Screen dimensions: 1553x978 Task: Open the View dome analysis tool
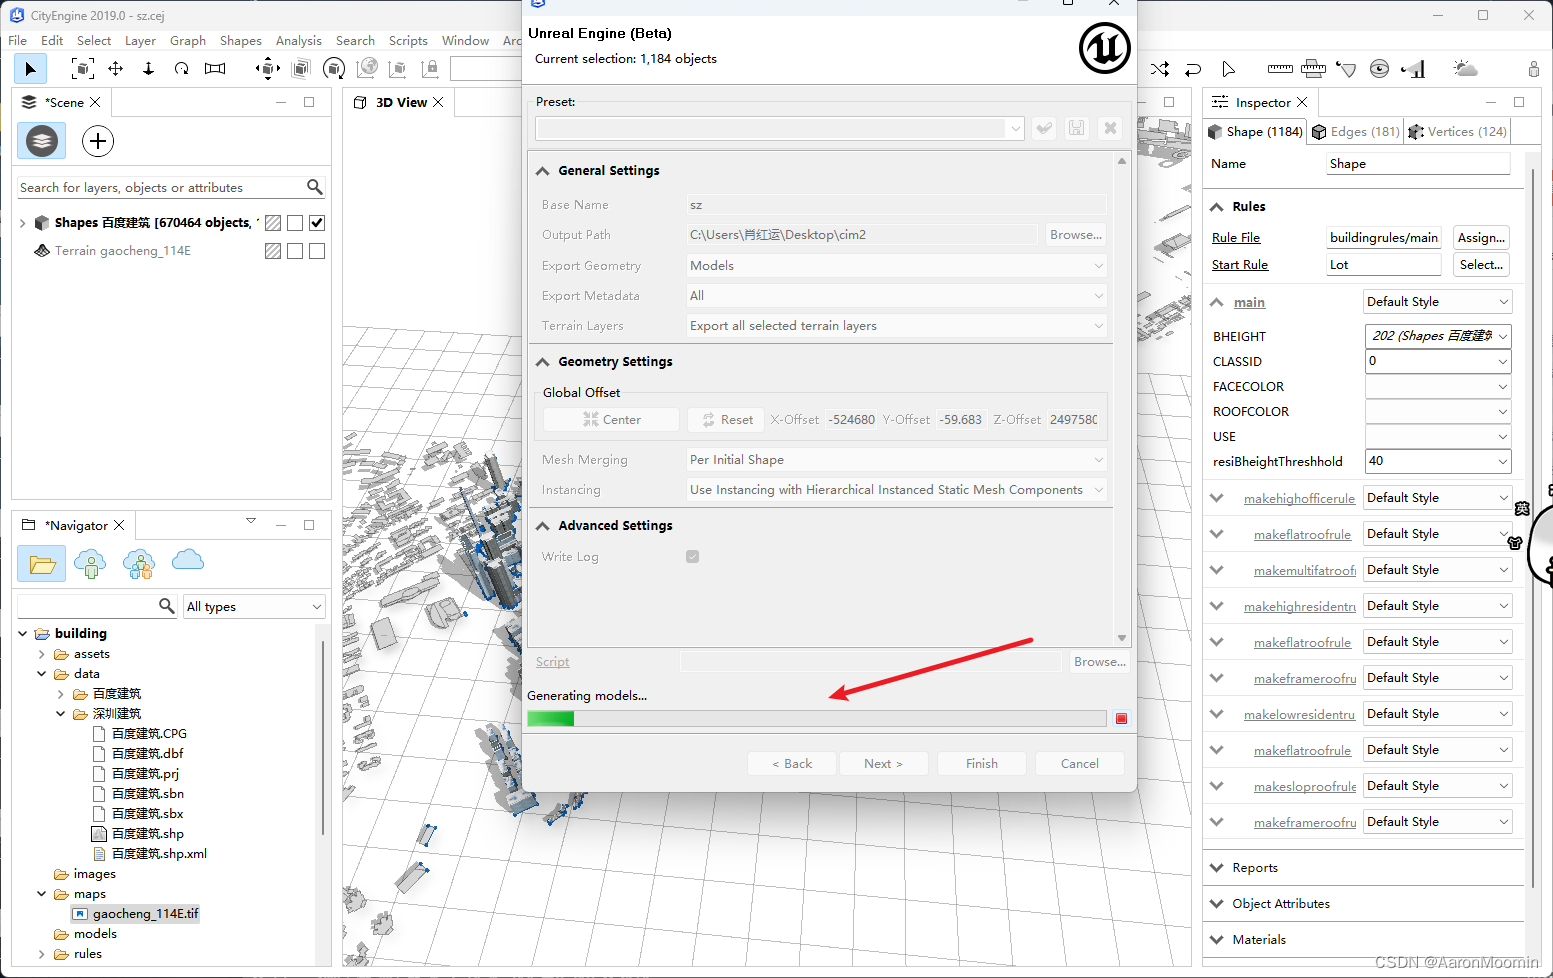[x=1379, y=69]
